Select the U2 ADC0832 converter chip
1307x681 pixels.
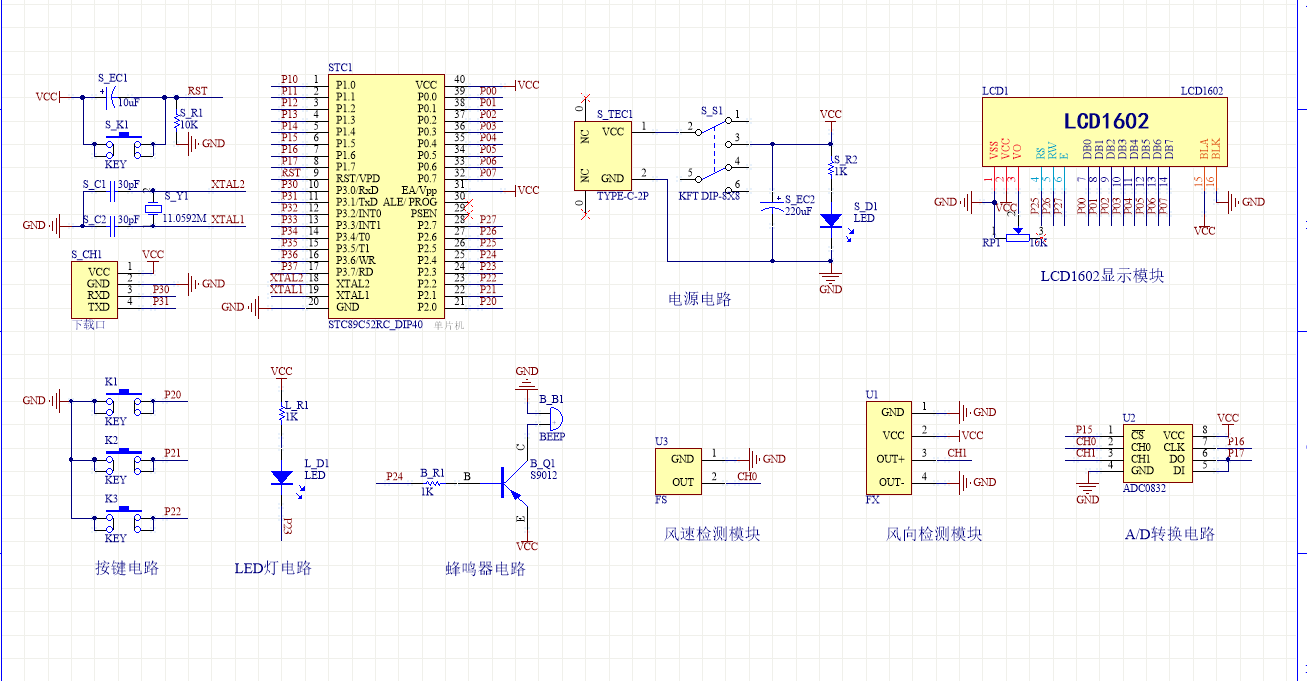pyautogui.click(x=1156, y=452)
